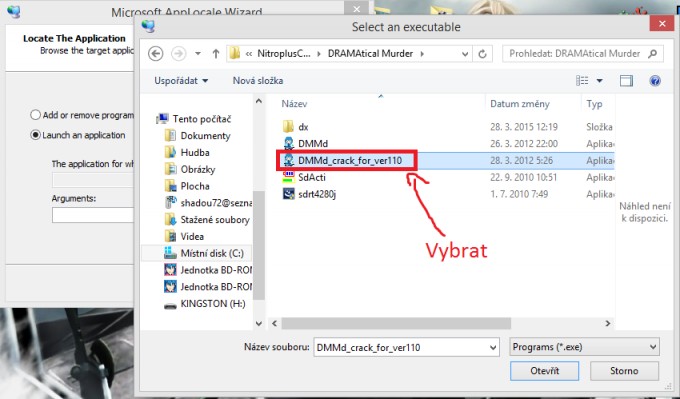Expand the address bar history dropdown
The width and height of the screenshot is (680, 399).
(x=465, y=54)
